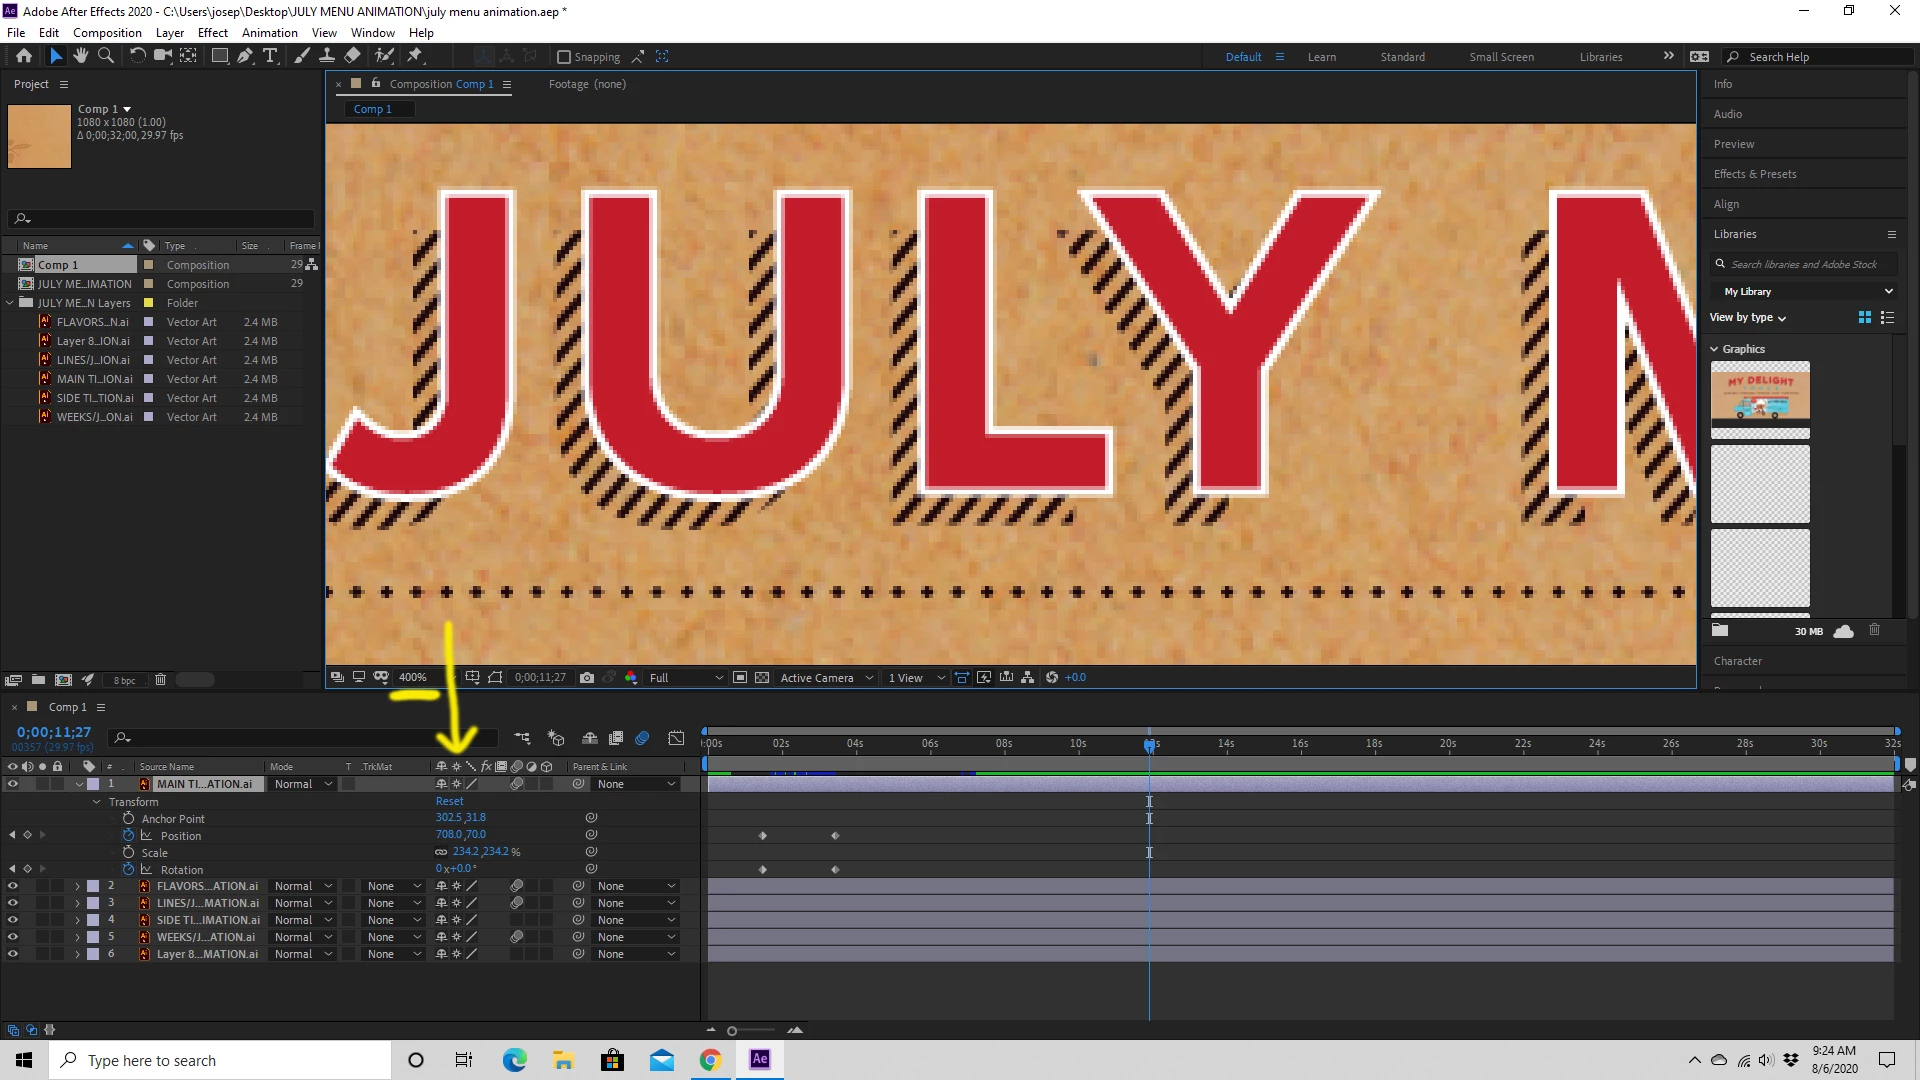Switch to the Learn workspace
Screen dimensions: 1920x1080
1321,57
